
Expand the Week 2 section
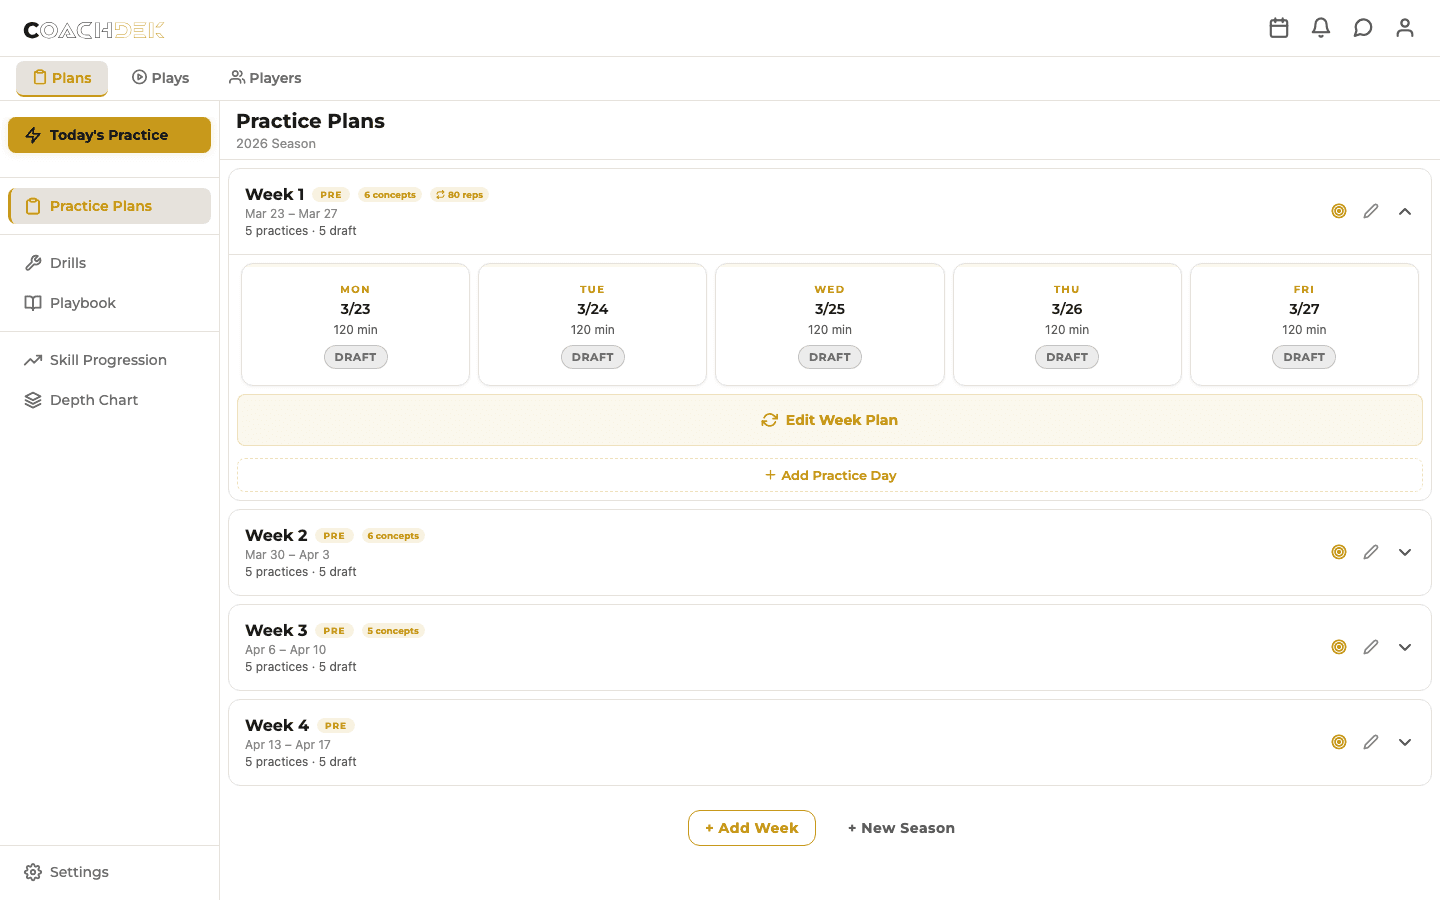(x=1405, y=551)
